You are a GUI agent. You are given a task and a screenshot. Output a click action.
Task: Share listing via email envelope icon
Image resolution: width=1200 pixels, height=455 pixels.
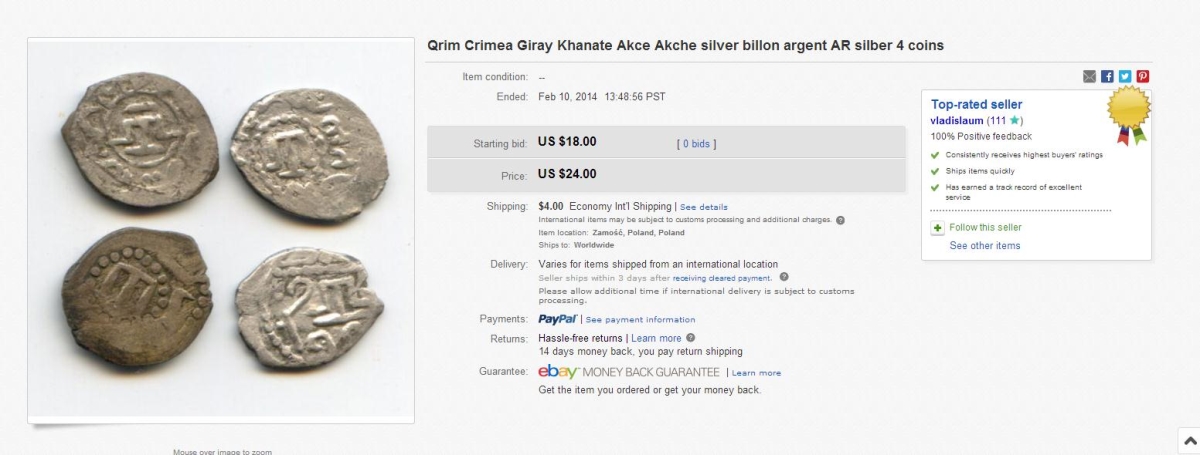click(1089, 76)
